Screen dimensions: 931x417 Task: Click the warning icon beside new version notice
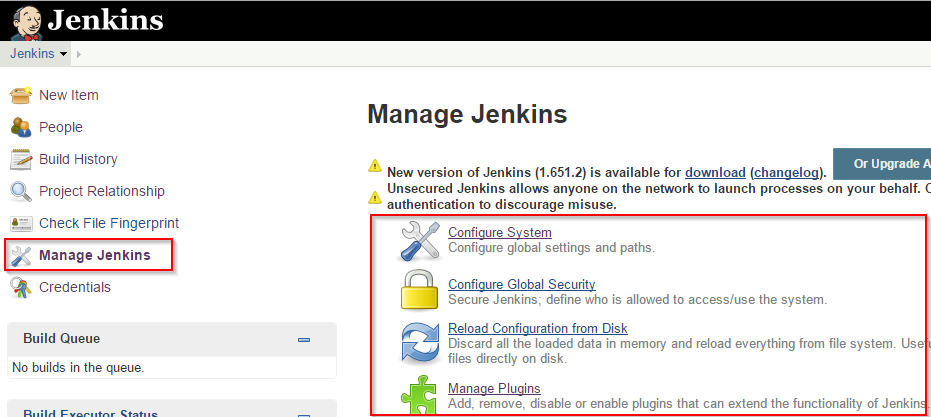click(x=375, y=166)
